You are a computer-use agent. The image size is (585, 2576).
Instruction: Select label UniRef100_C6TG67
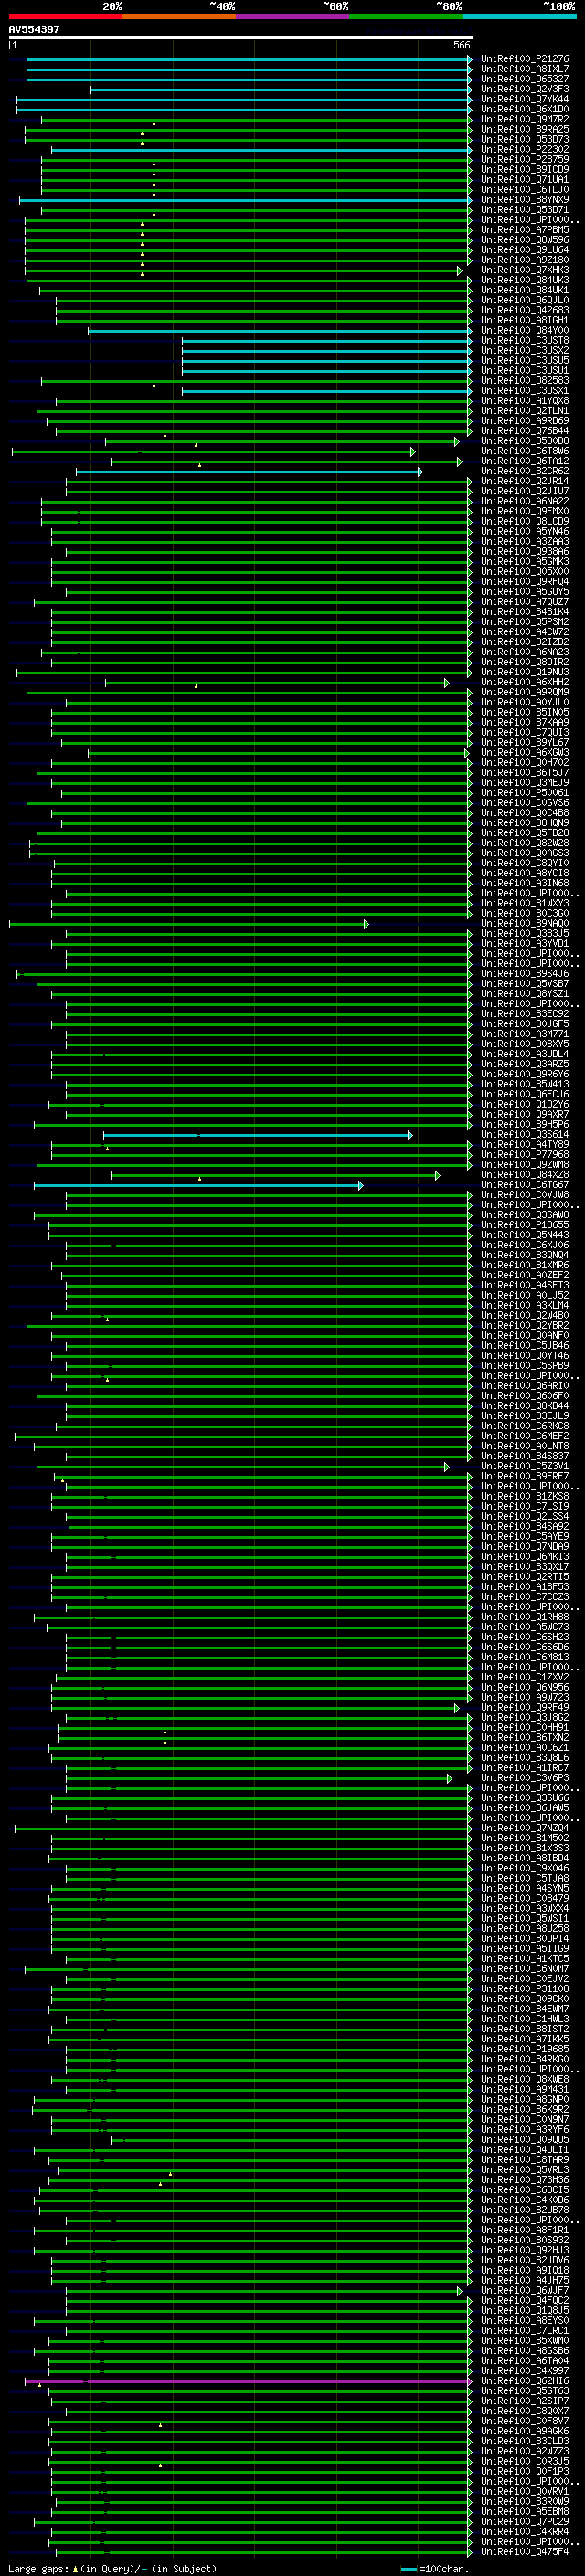pyautogui.click(x=525, y=1185)
